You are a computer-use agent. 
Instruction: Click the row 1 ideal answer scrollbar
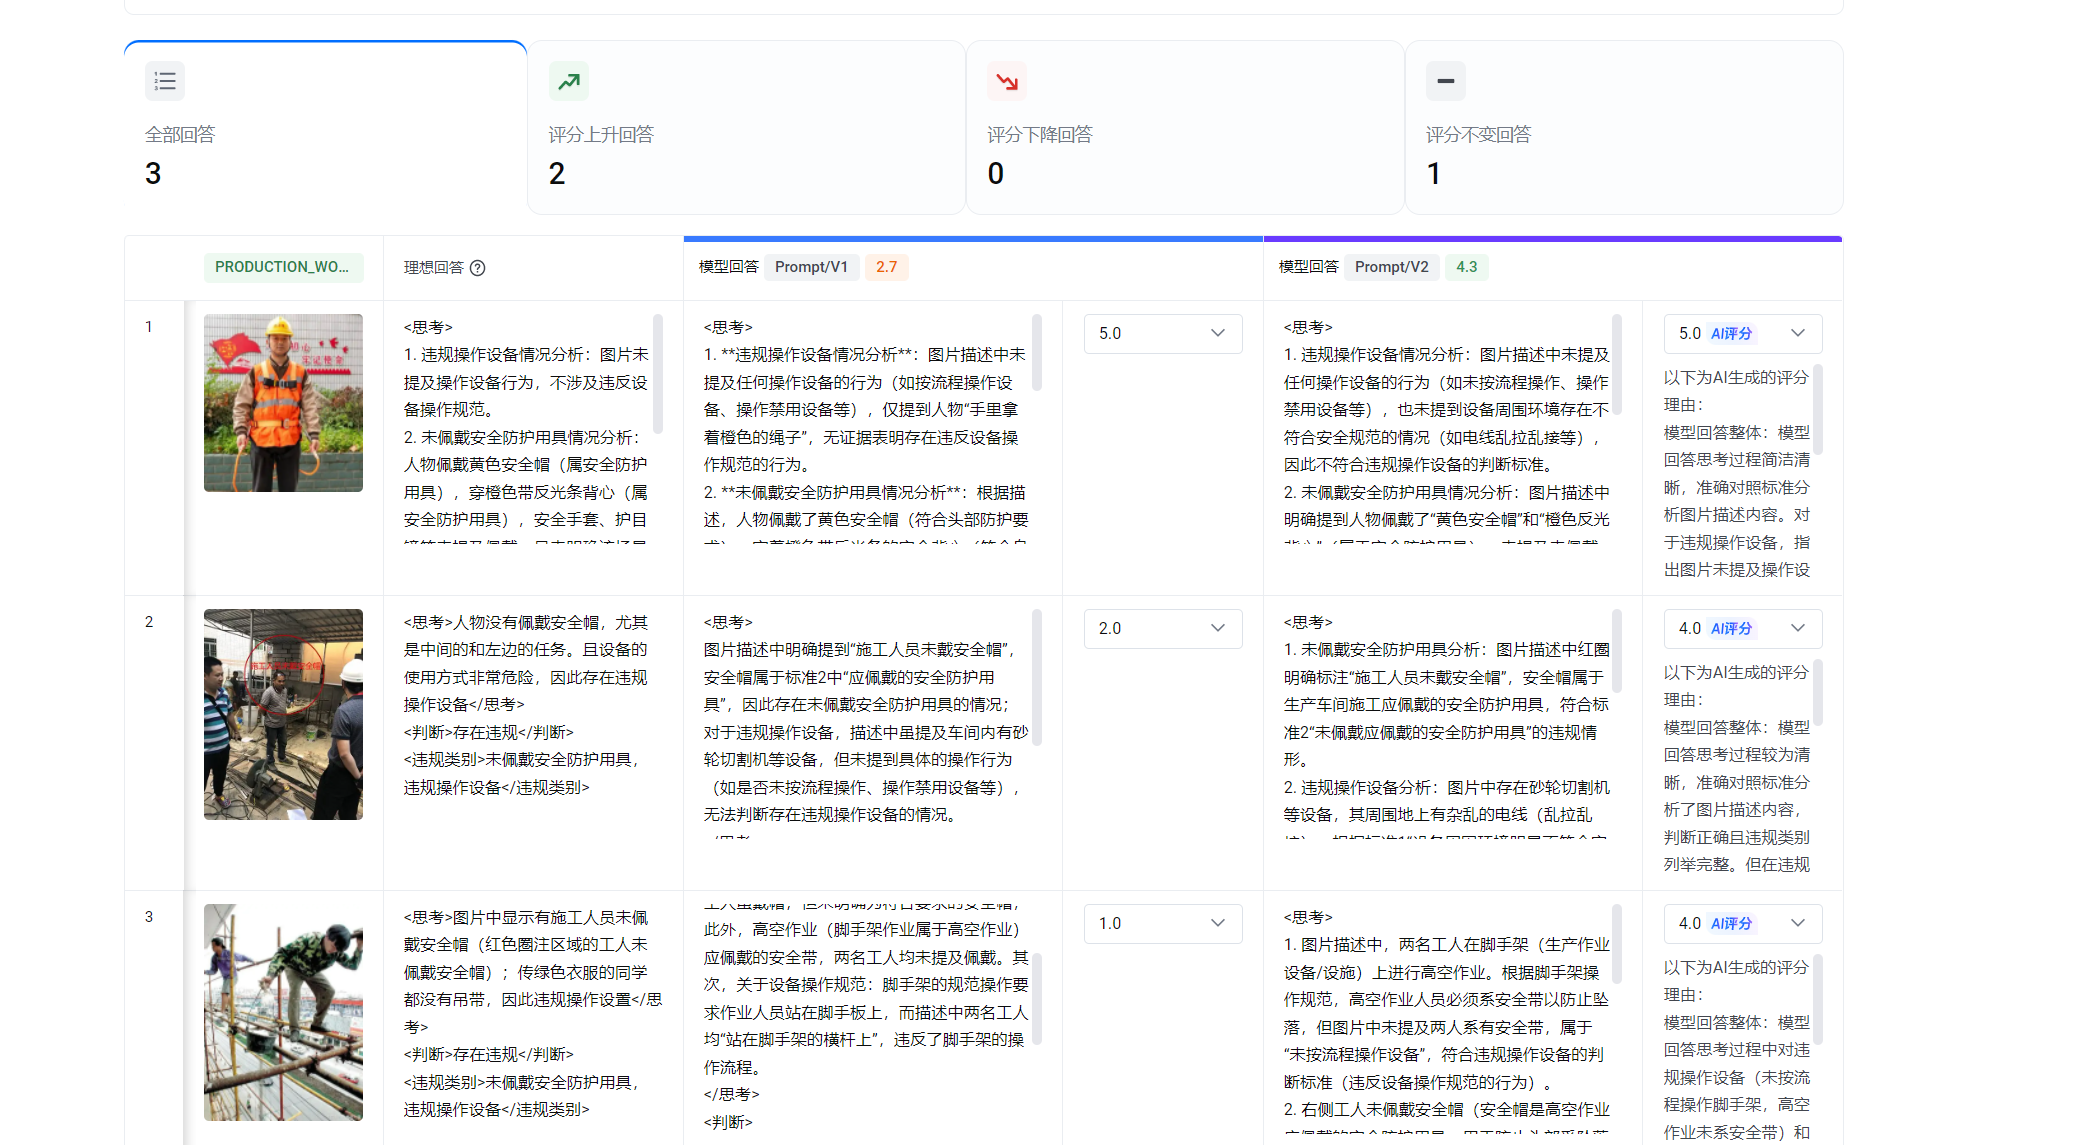(x=658, y=372)
